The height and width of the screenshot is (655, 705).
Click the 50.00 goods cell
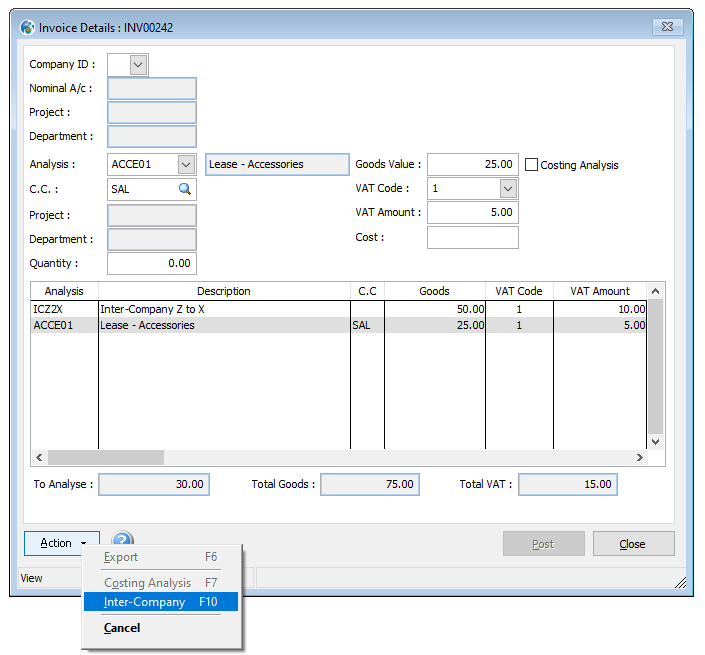coord(435,309)
